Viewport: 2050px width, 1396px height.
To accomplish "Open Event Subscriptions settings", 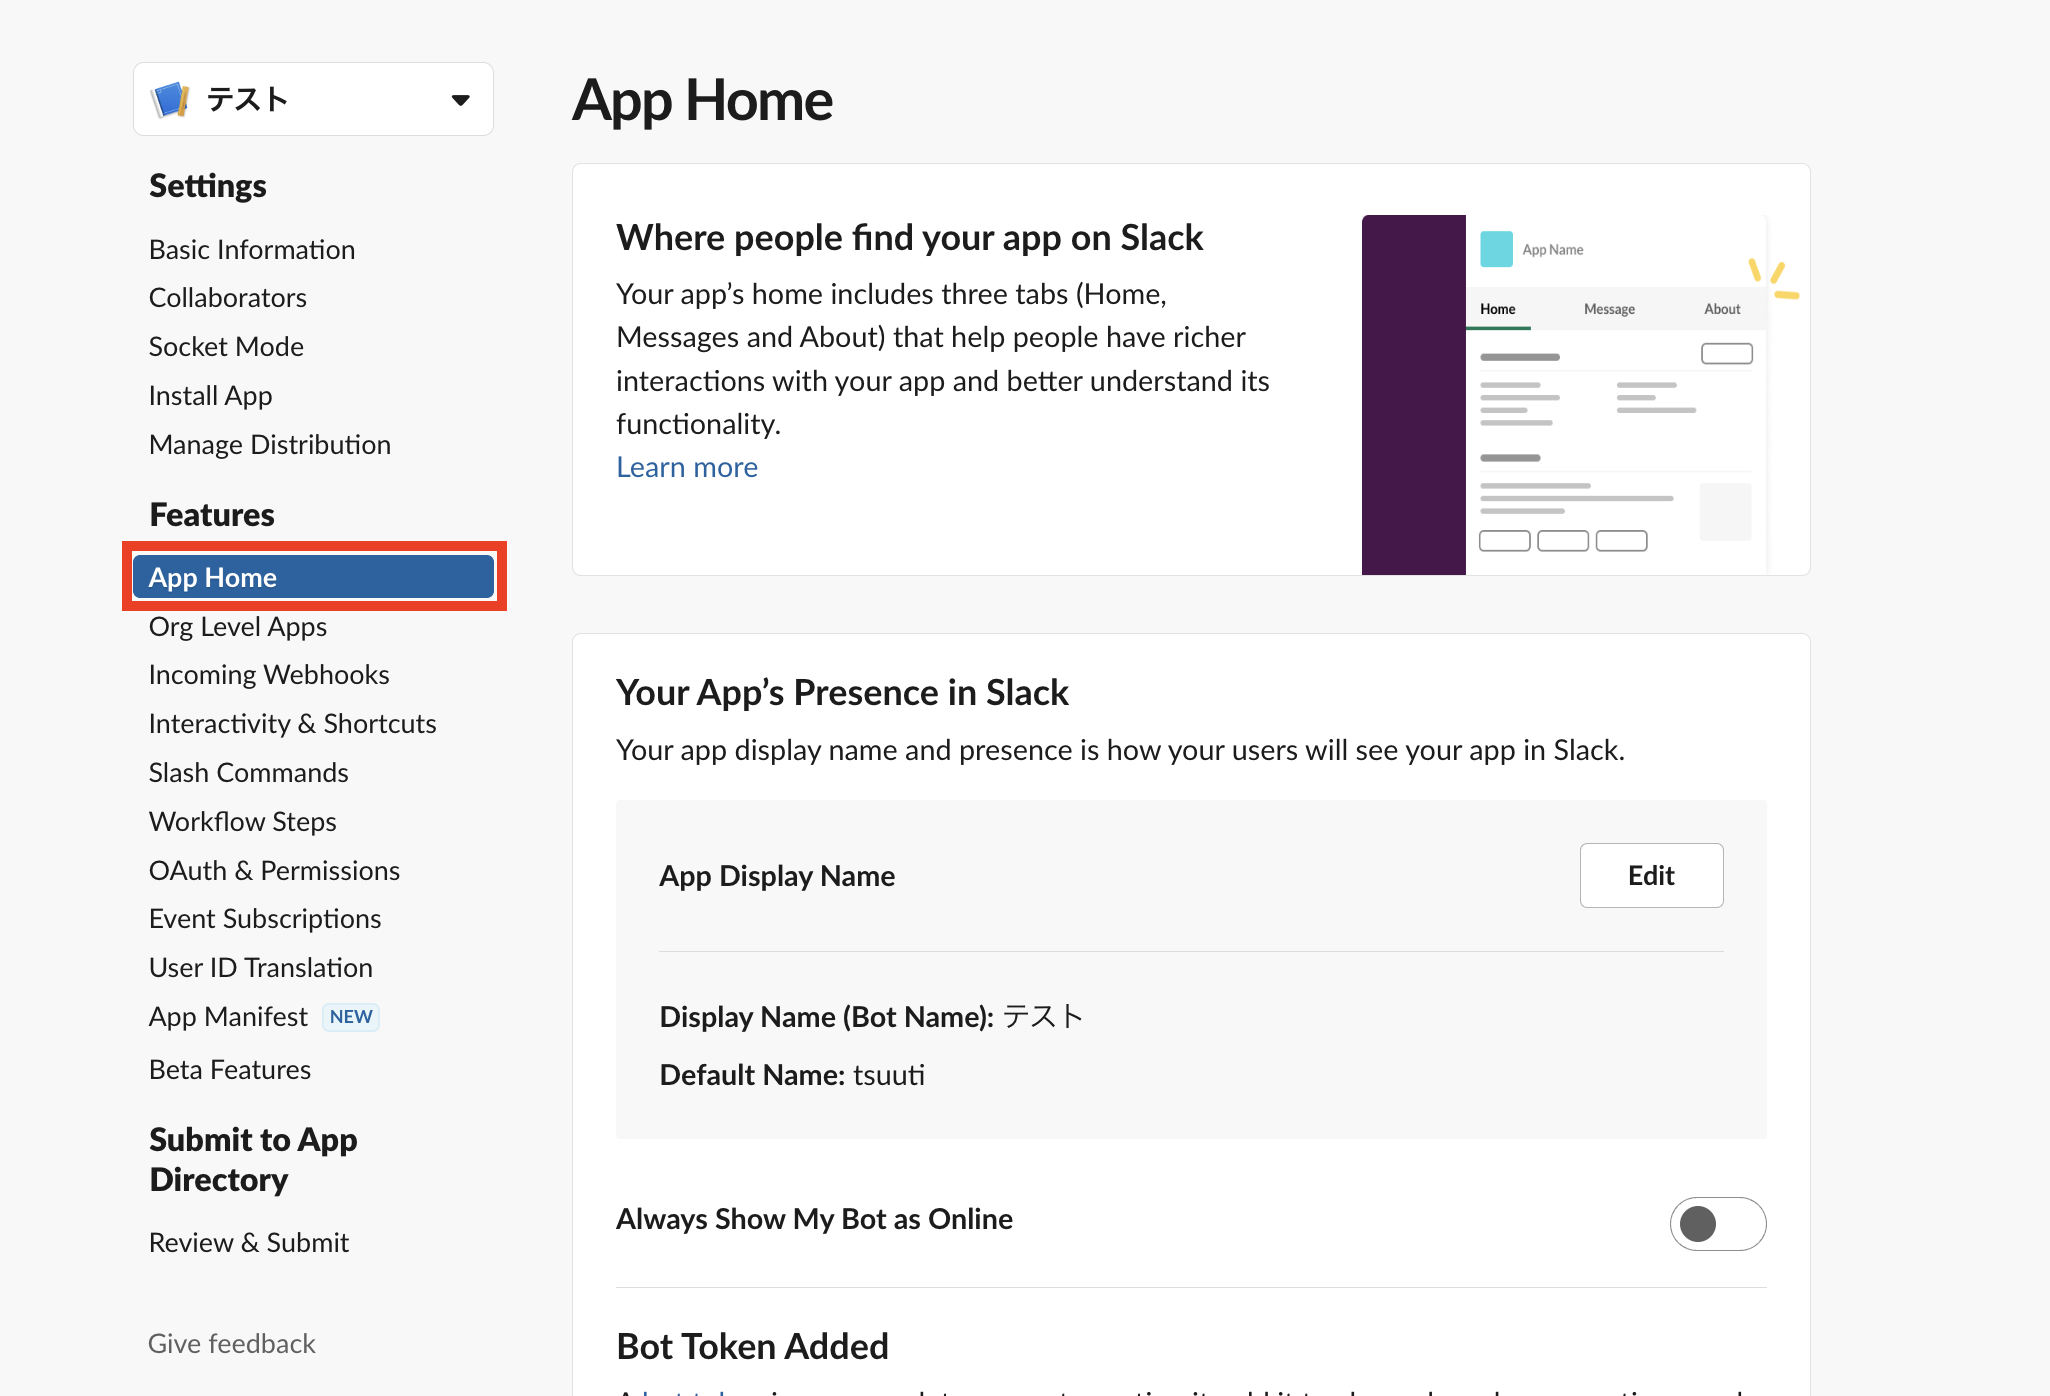I will click(264, 918).
